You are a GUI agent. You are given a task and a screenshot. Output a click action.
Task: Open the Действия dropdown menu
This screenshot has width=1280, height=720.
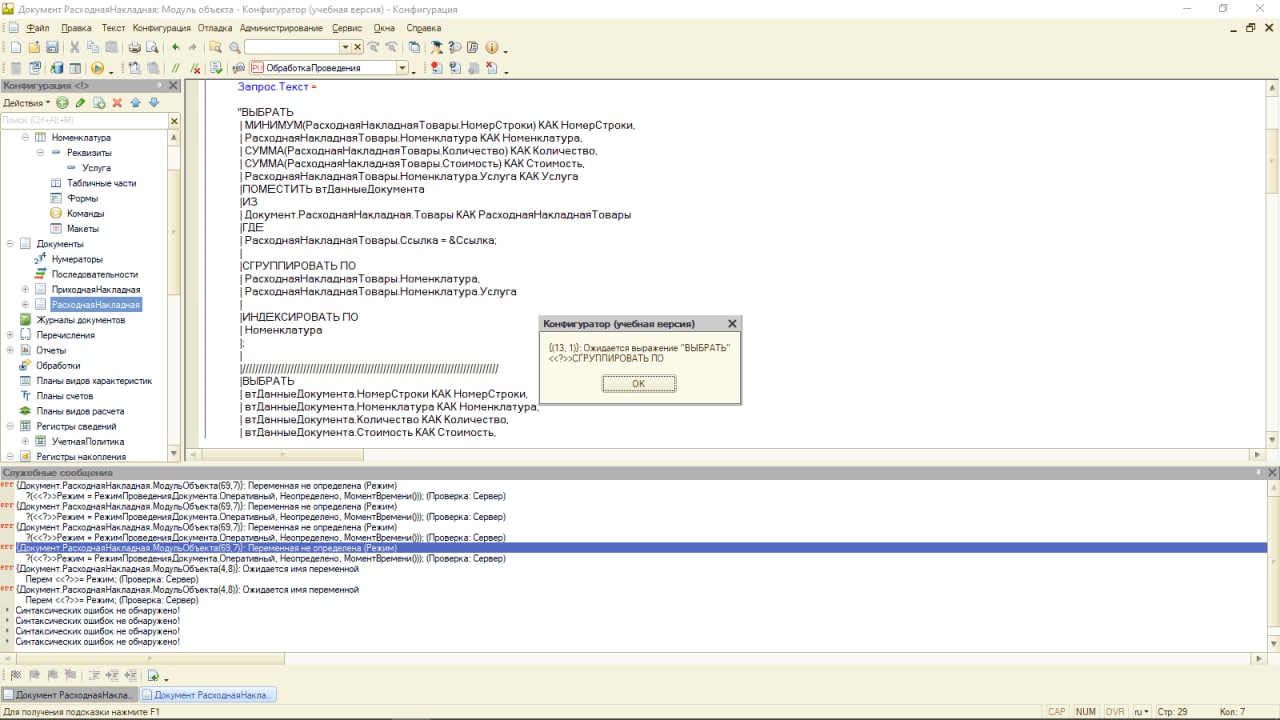coord(26,103)
